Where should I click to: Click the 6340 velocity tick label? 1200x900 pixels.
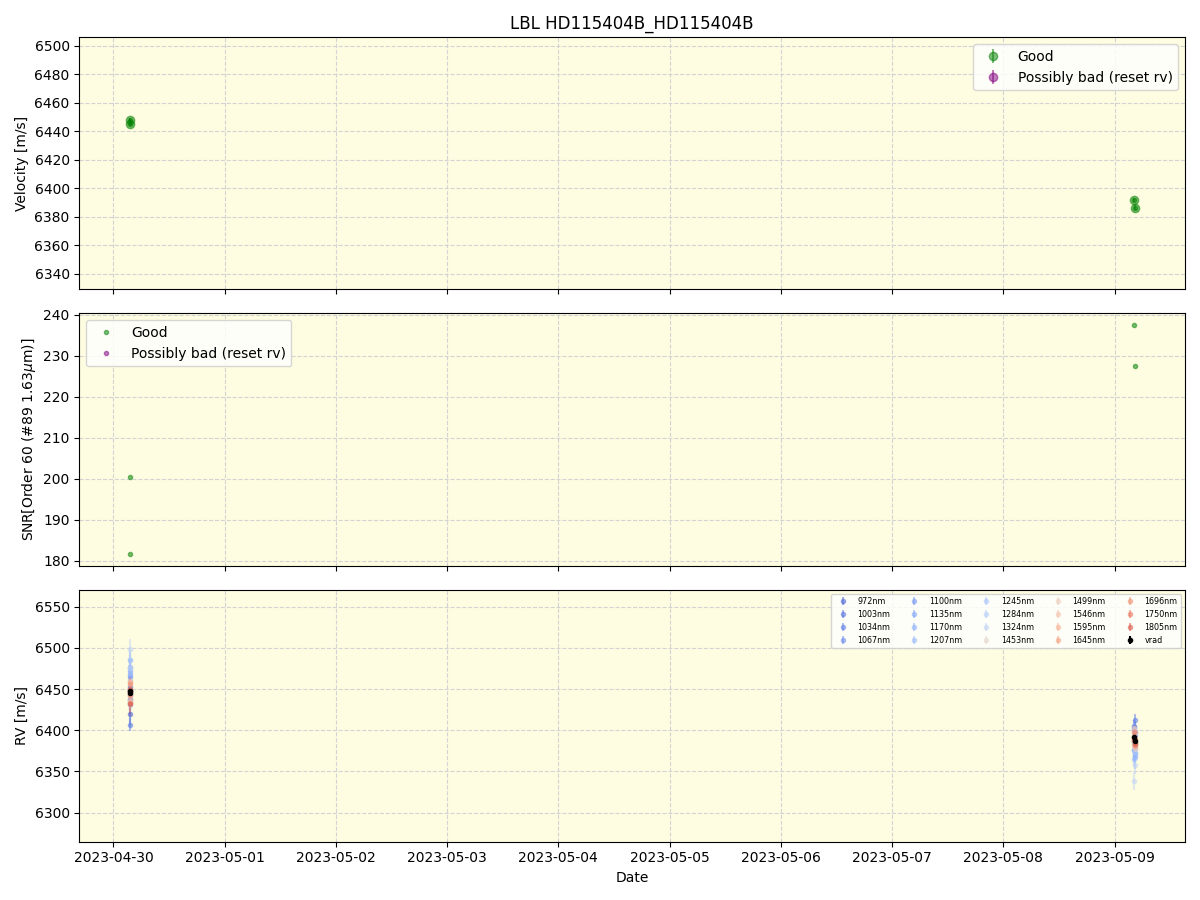pyautogui.click(x=52, y=274)
